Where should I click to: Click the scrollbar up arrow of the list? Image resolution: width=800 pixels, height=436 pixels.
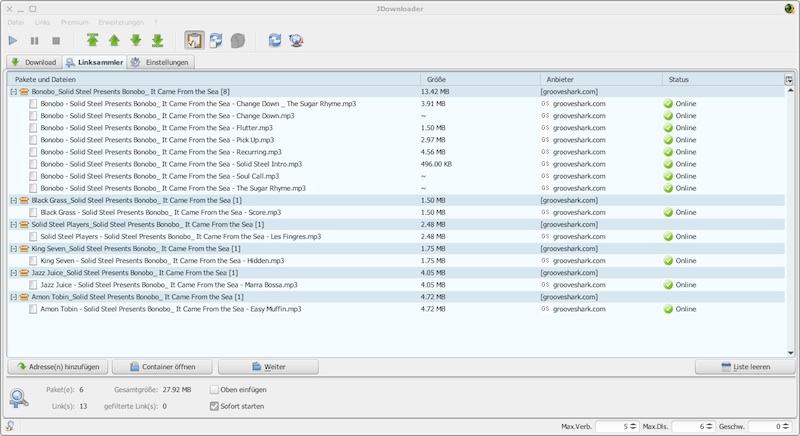click(x=790, y=90)
